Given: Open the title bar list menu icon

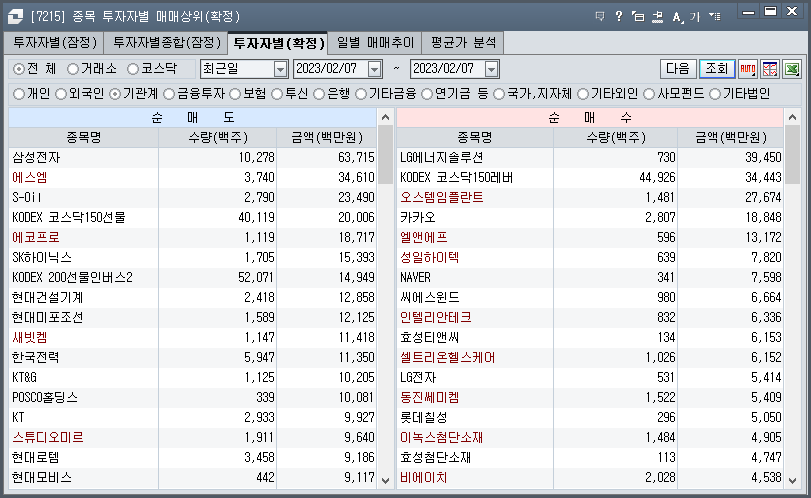Looking at the screenshot, I should pos(715,17).
